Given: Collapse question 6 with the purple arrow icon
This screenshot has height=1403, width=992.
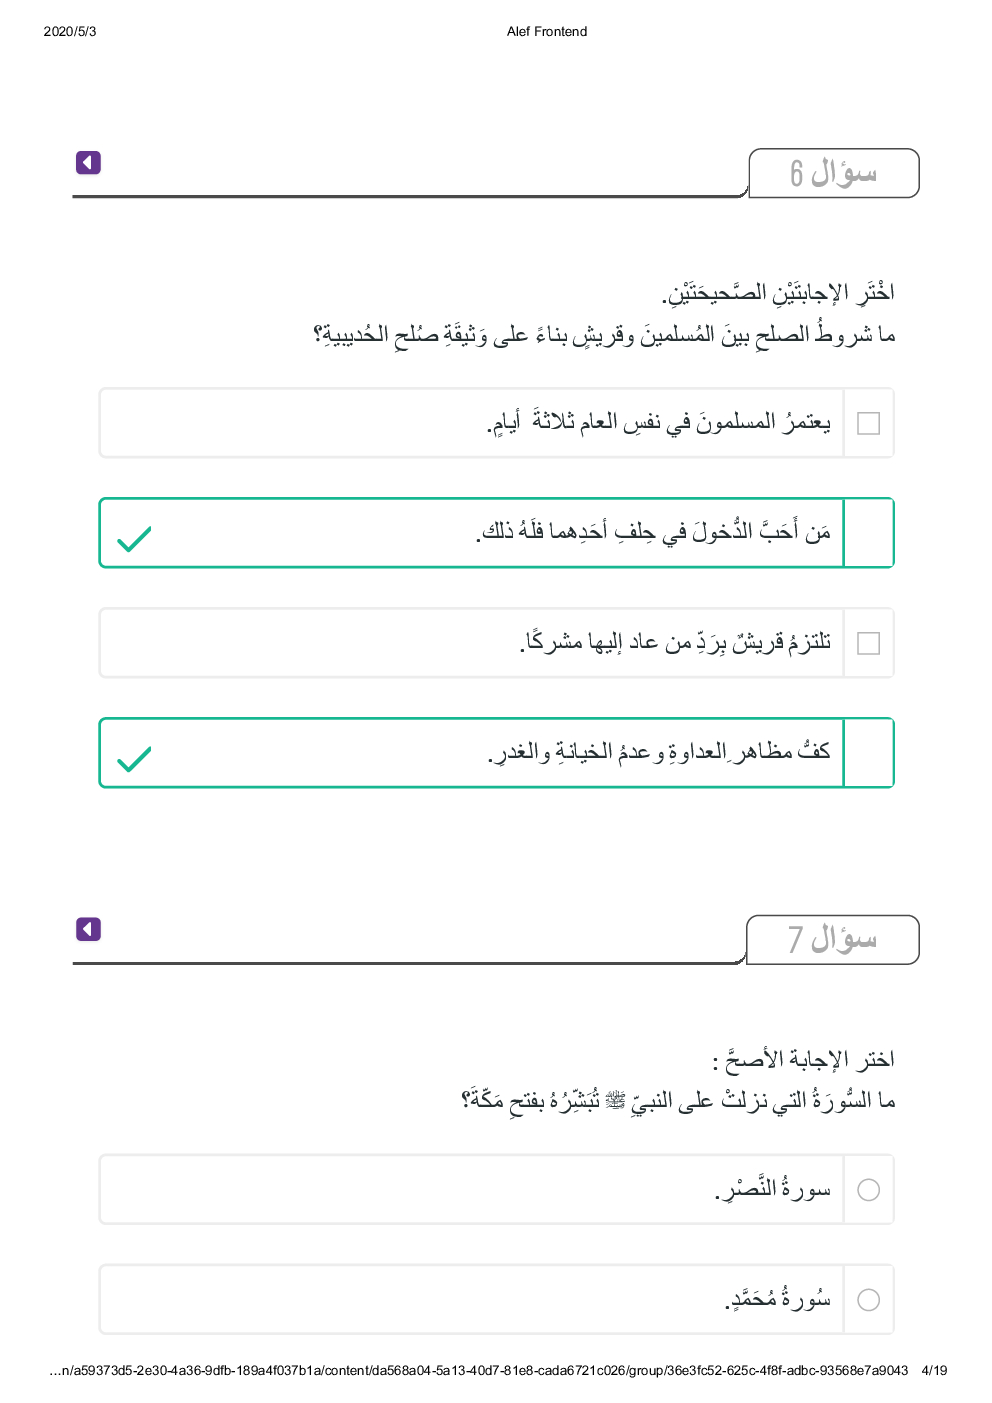Looking at the screenshot, I should point(88,162).
